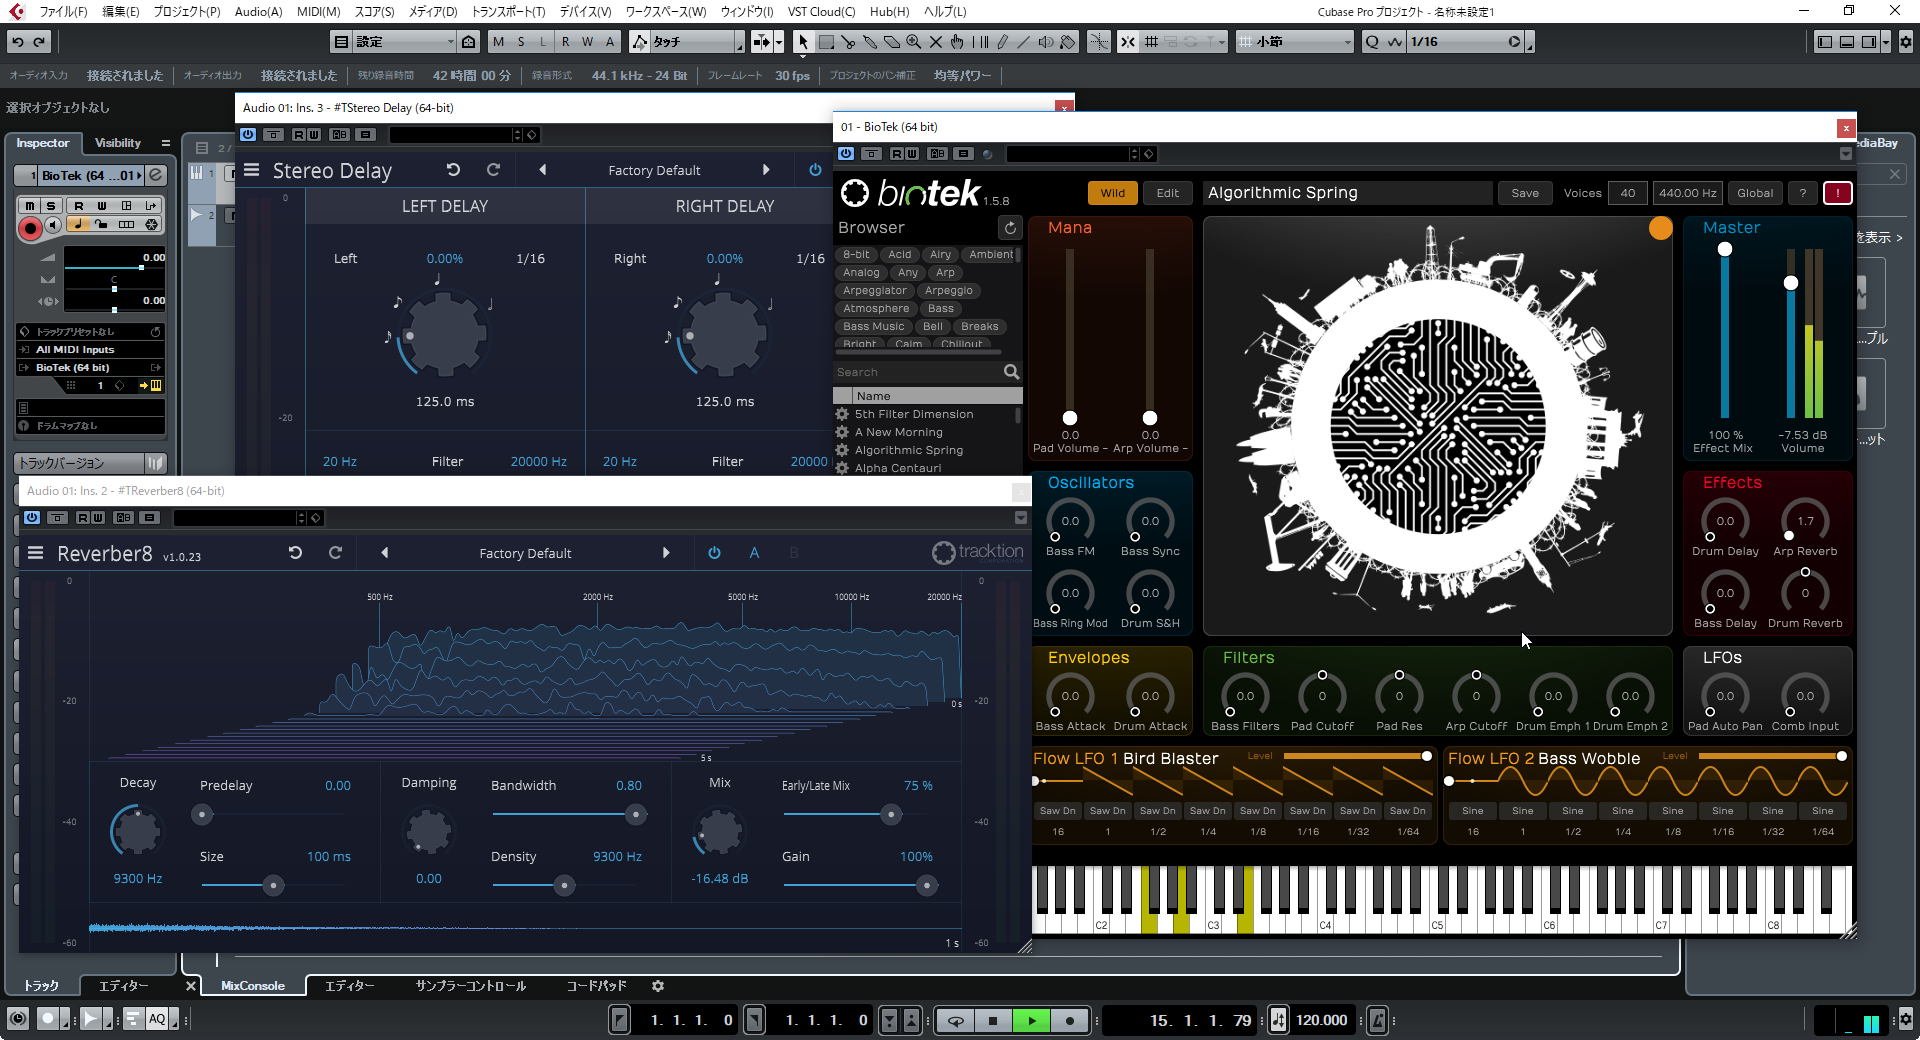Click Stereo Delay undo icon
This screenshot has width=1920, height=1040.
click(x=453, y=170)
